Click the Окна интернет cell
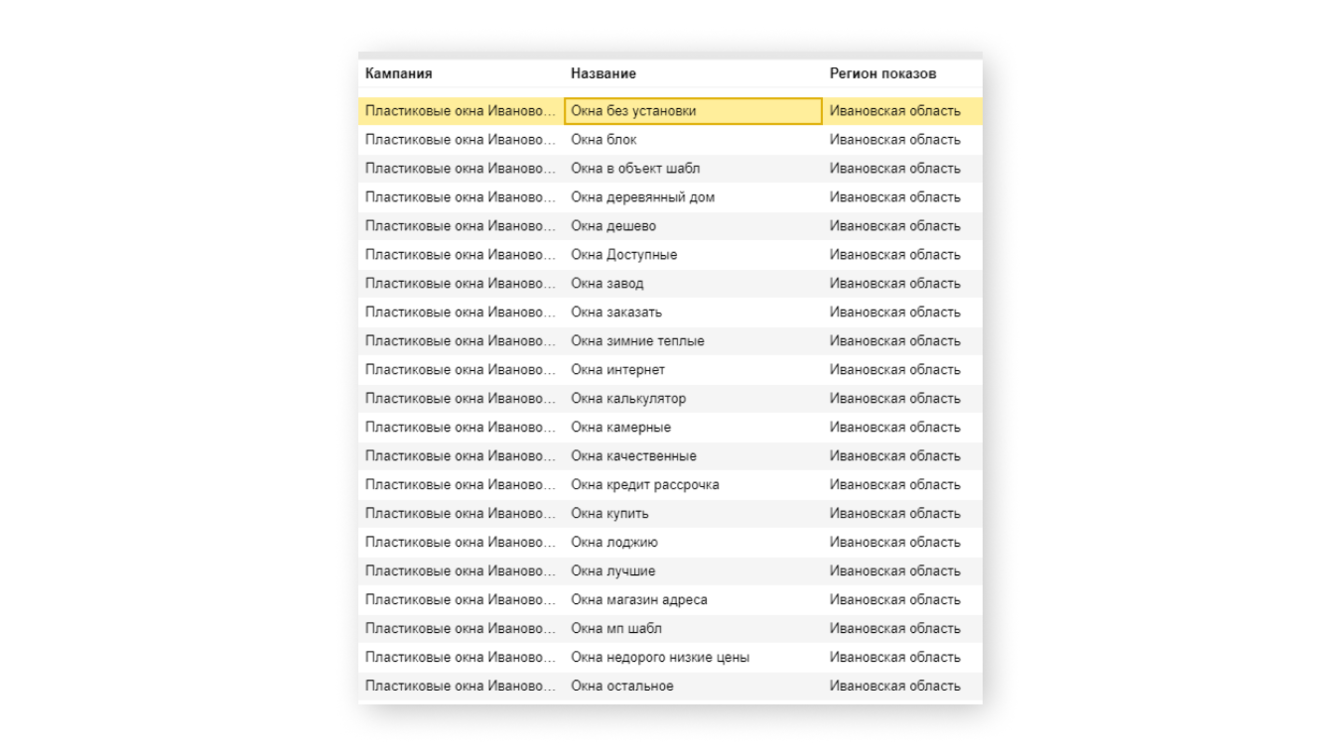Viewport: 1340px width, 756px height. [618, 370]
